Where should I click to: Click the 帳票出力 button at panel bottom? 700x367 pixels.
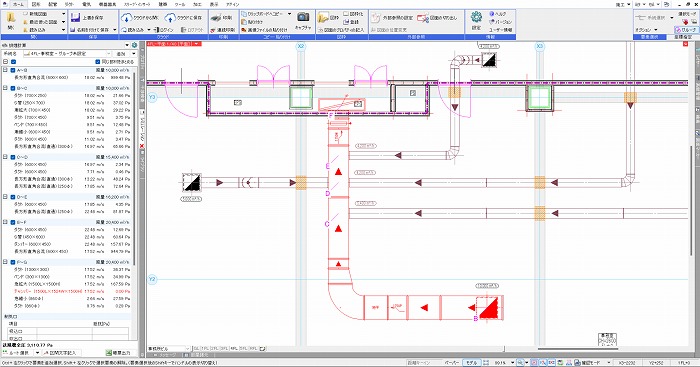[x=118, y=353]
